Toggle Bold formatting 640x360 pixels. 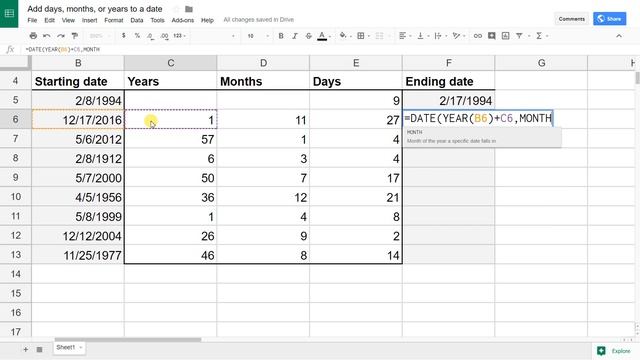(x=281, y=36)
